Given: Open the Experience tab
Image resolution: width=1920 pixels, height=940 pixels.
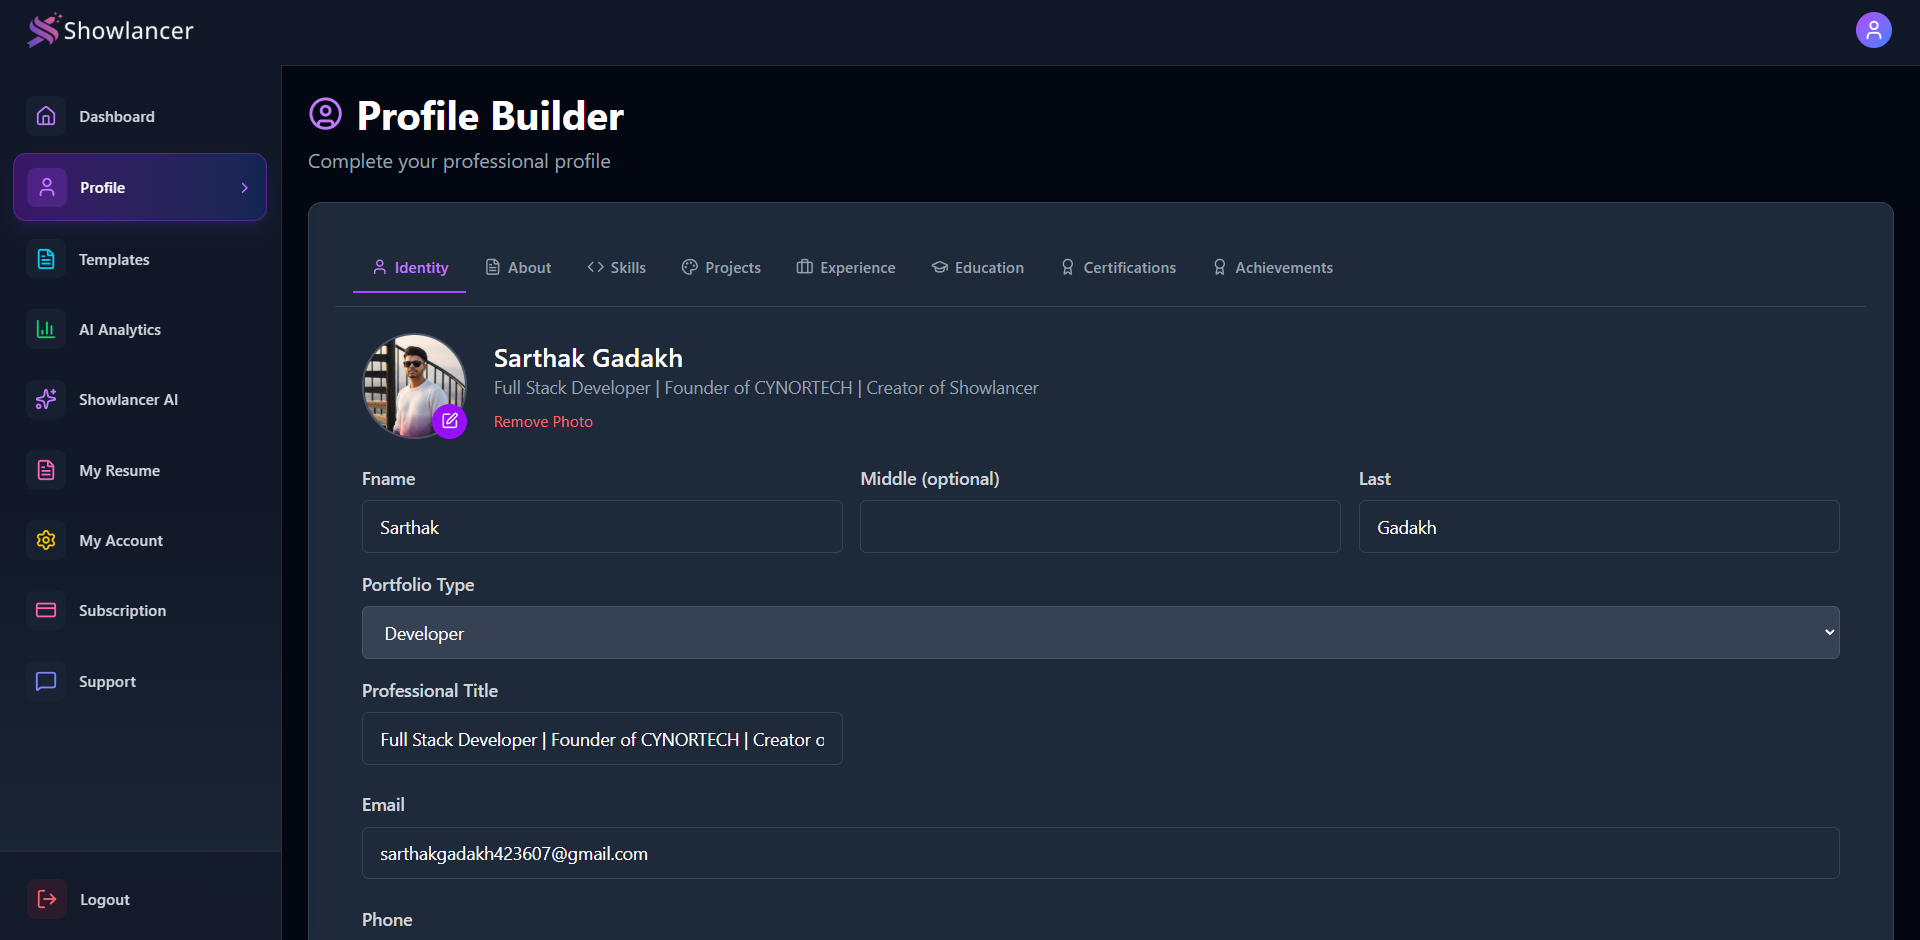Looking at the screenshot, I should point(846,268).
